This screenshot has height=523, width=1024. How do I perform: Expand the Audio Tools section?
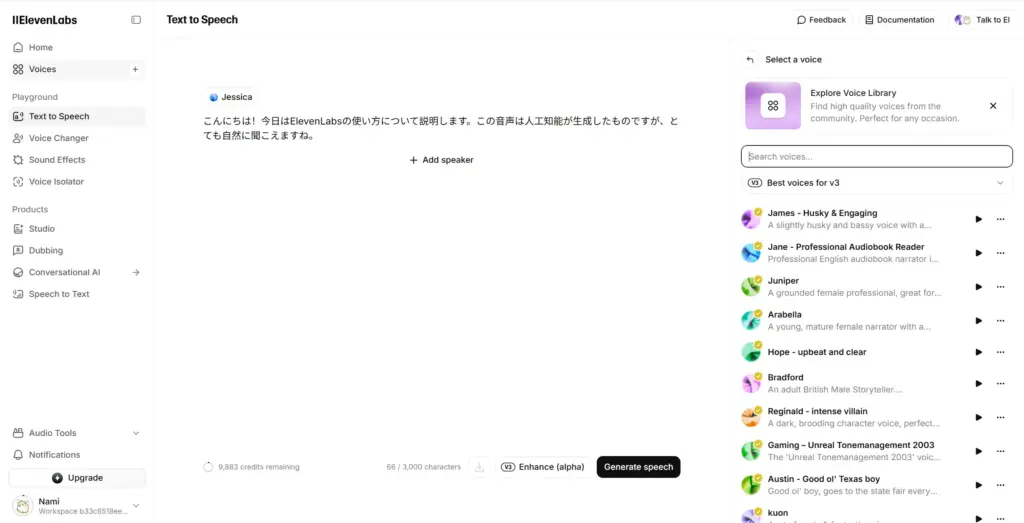[x=77, y=433]
